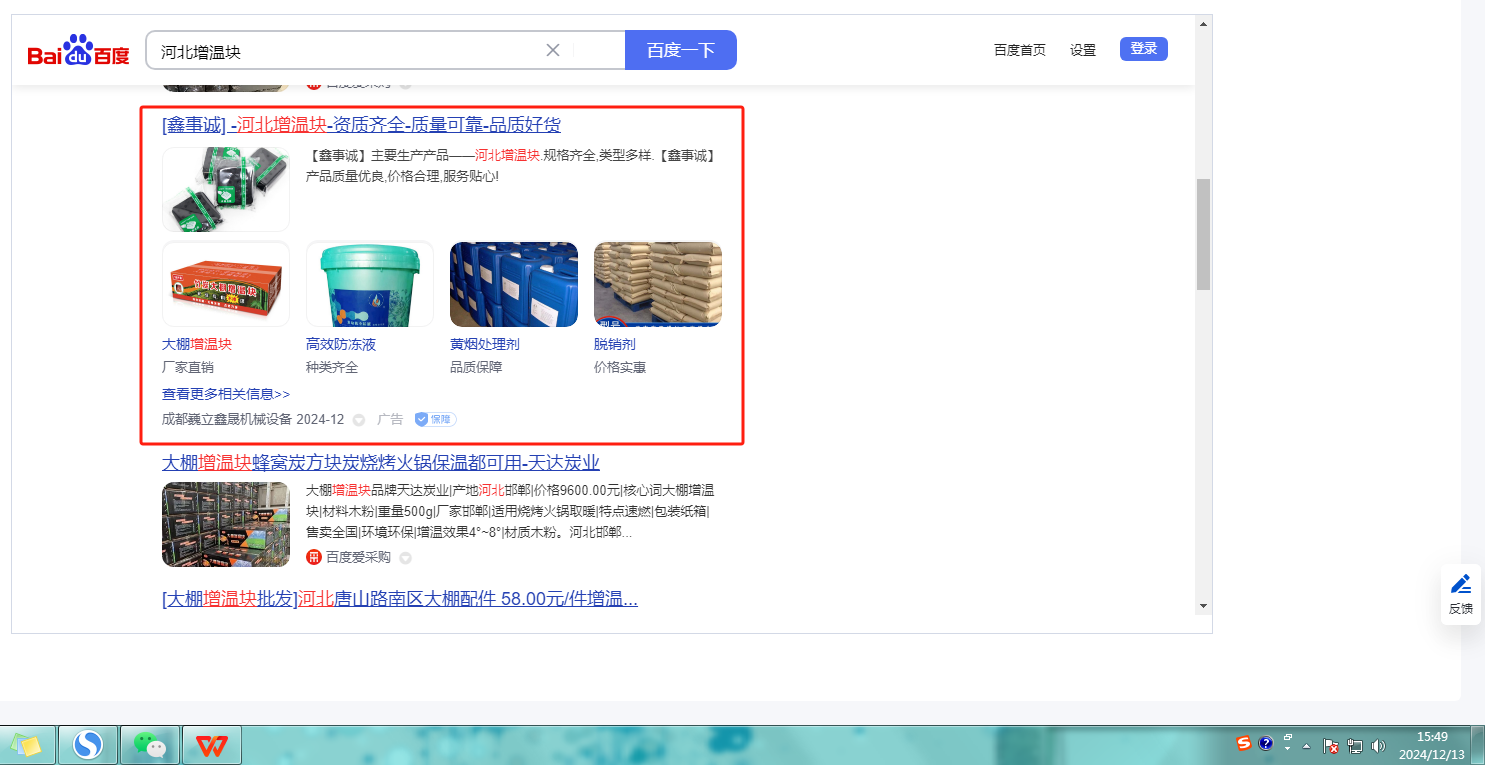The width and height of the screenshot is (1485, 765).
Task: Click the 反馈 feedback button
Action: (1461, 595)
